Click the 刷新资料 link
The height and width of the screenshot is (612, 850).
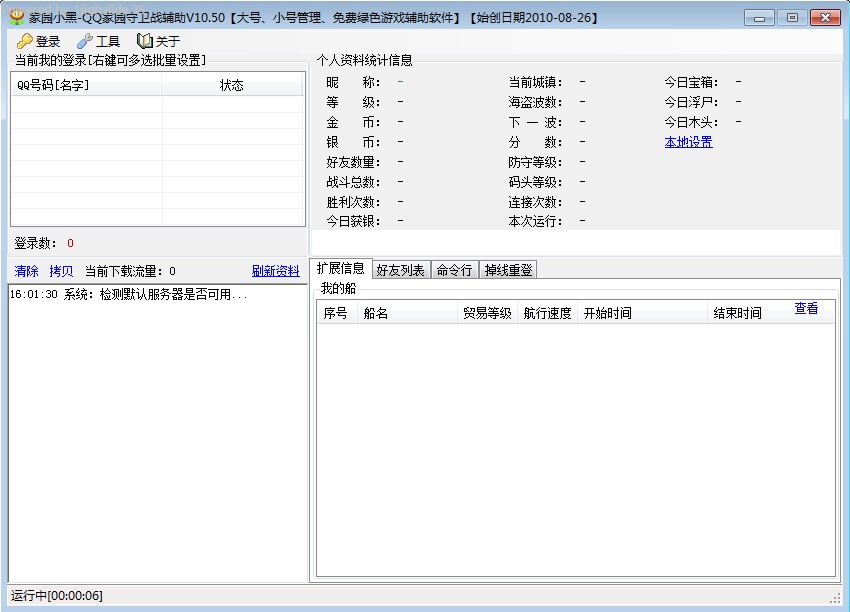275,271
